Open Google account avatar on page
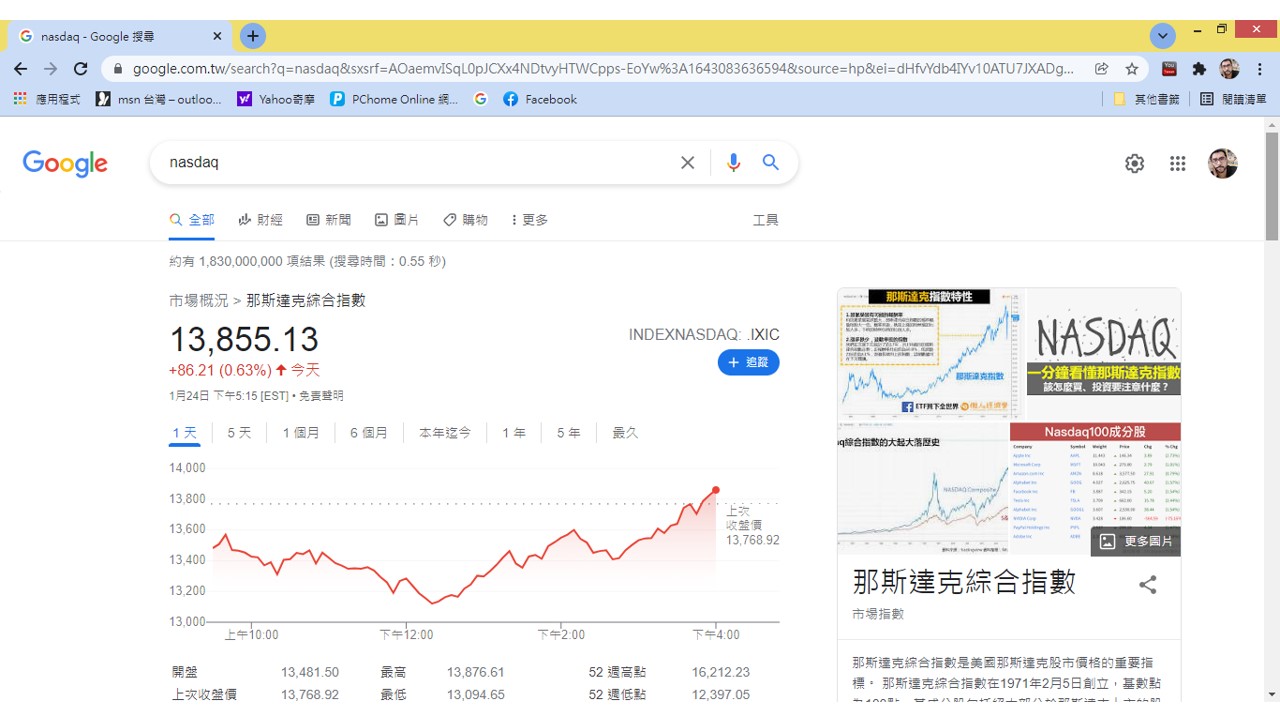The width and height of the screenshot is (1280, 720). tap(1222, 163)
